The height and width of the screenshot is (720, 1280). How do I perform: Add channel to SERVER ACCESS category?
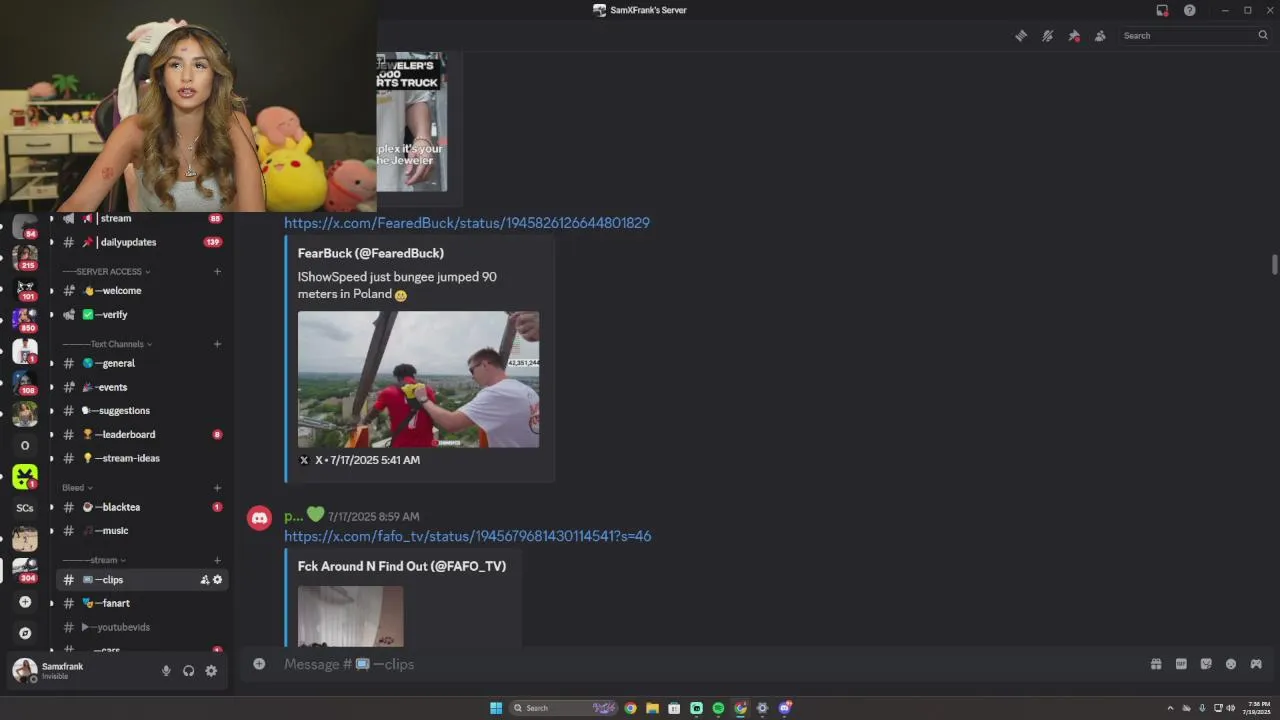point(217,271)
